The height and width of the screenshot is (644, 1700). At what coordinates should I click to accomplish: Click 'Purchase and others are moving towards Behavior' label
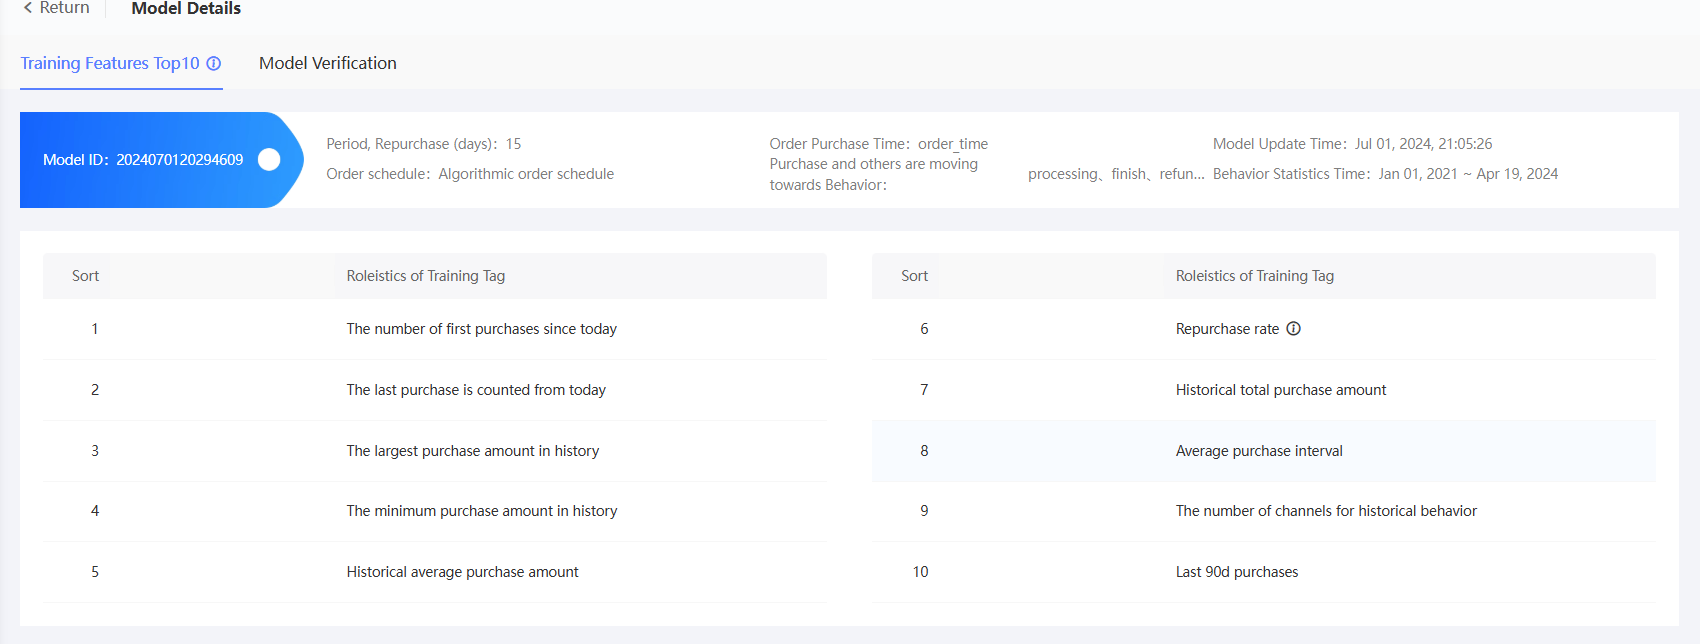click(874, 174)
